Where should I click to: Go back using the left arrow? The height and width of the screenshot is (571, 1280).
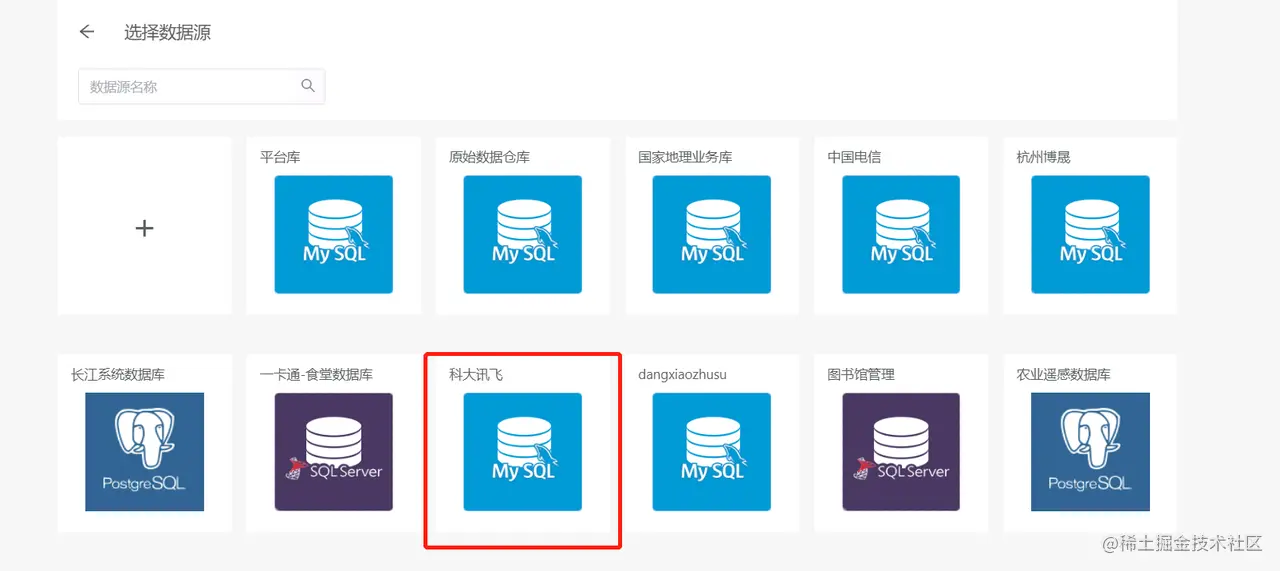coord(87,32)
